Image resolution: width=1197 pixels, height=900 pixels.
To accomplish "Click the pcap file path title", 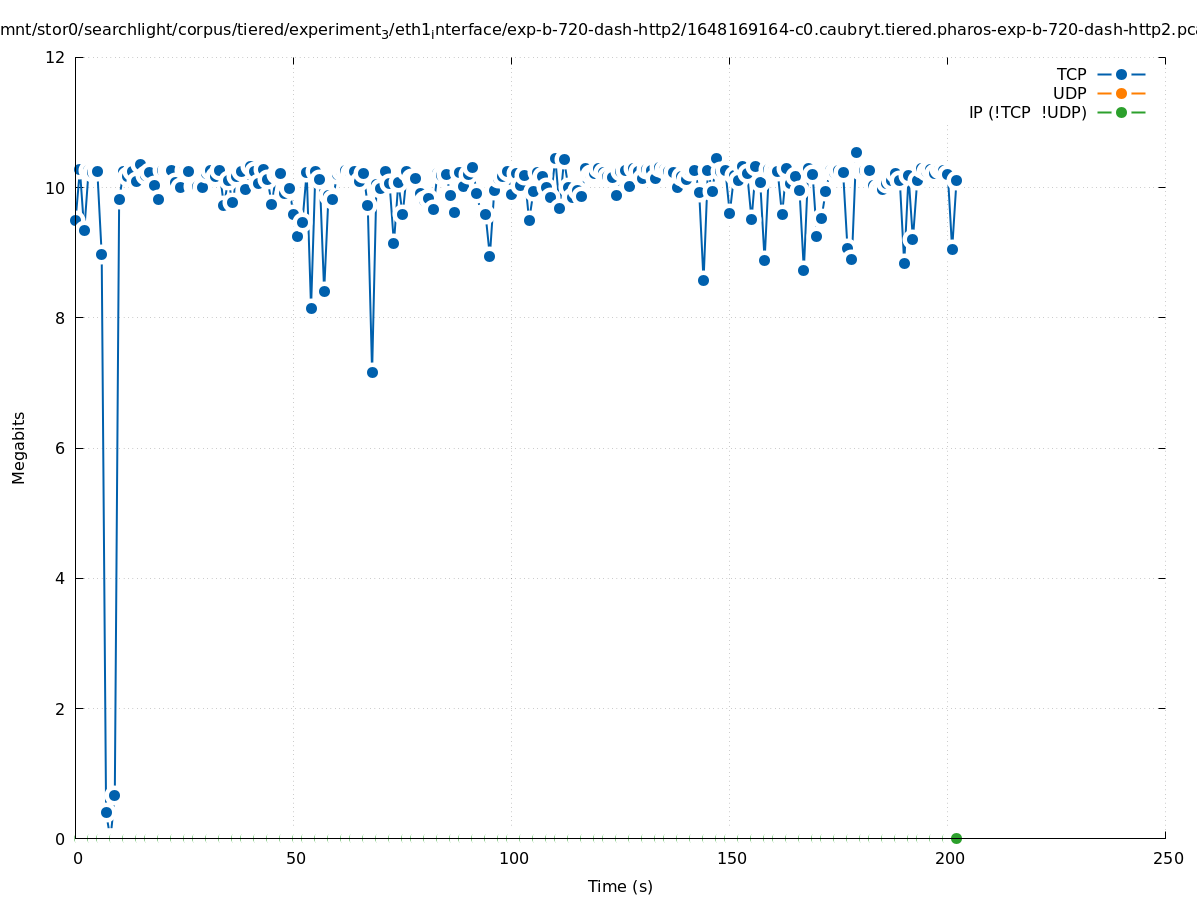I will [598, 31].
